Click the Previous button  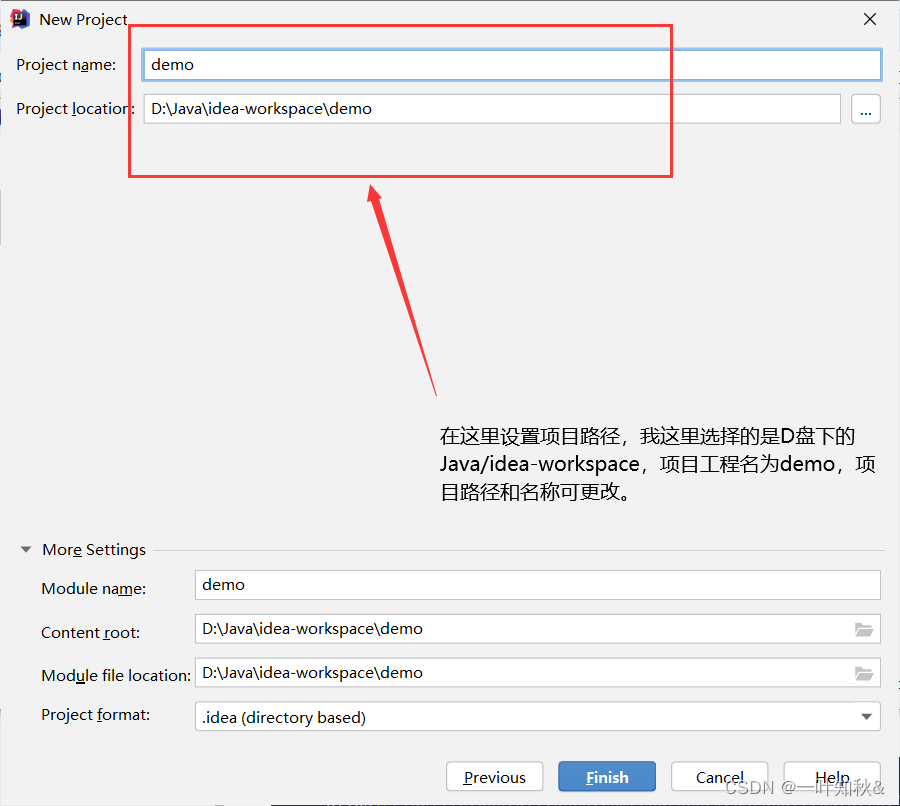coord(494,777)
